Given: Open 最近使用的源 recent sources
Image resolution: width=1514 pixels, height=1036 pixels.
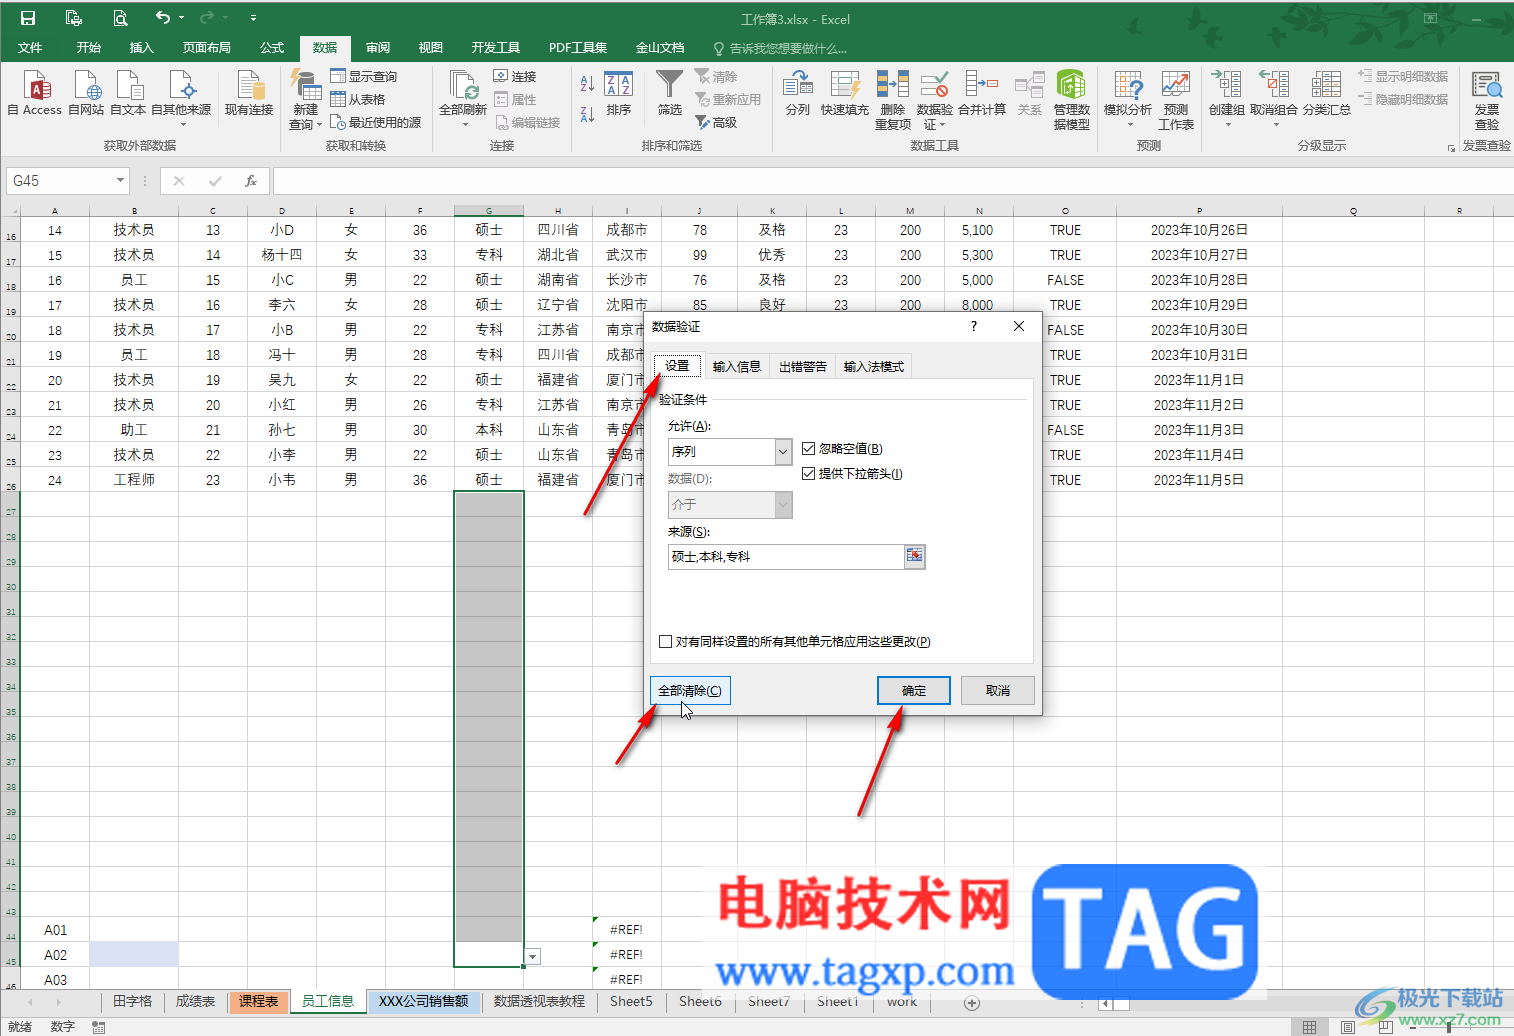Looking at the screenshot, I should pyautogui.click(x=376, y=122).
